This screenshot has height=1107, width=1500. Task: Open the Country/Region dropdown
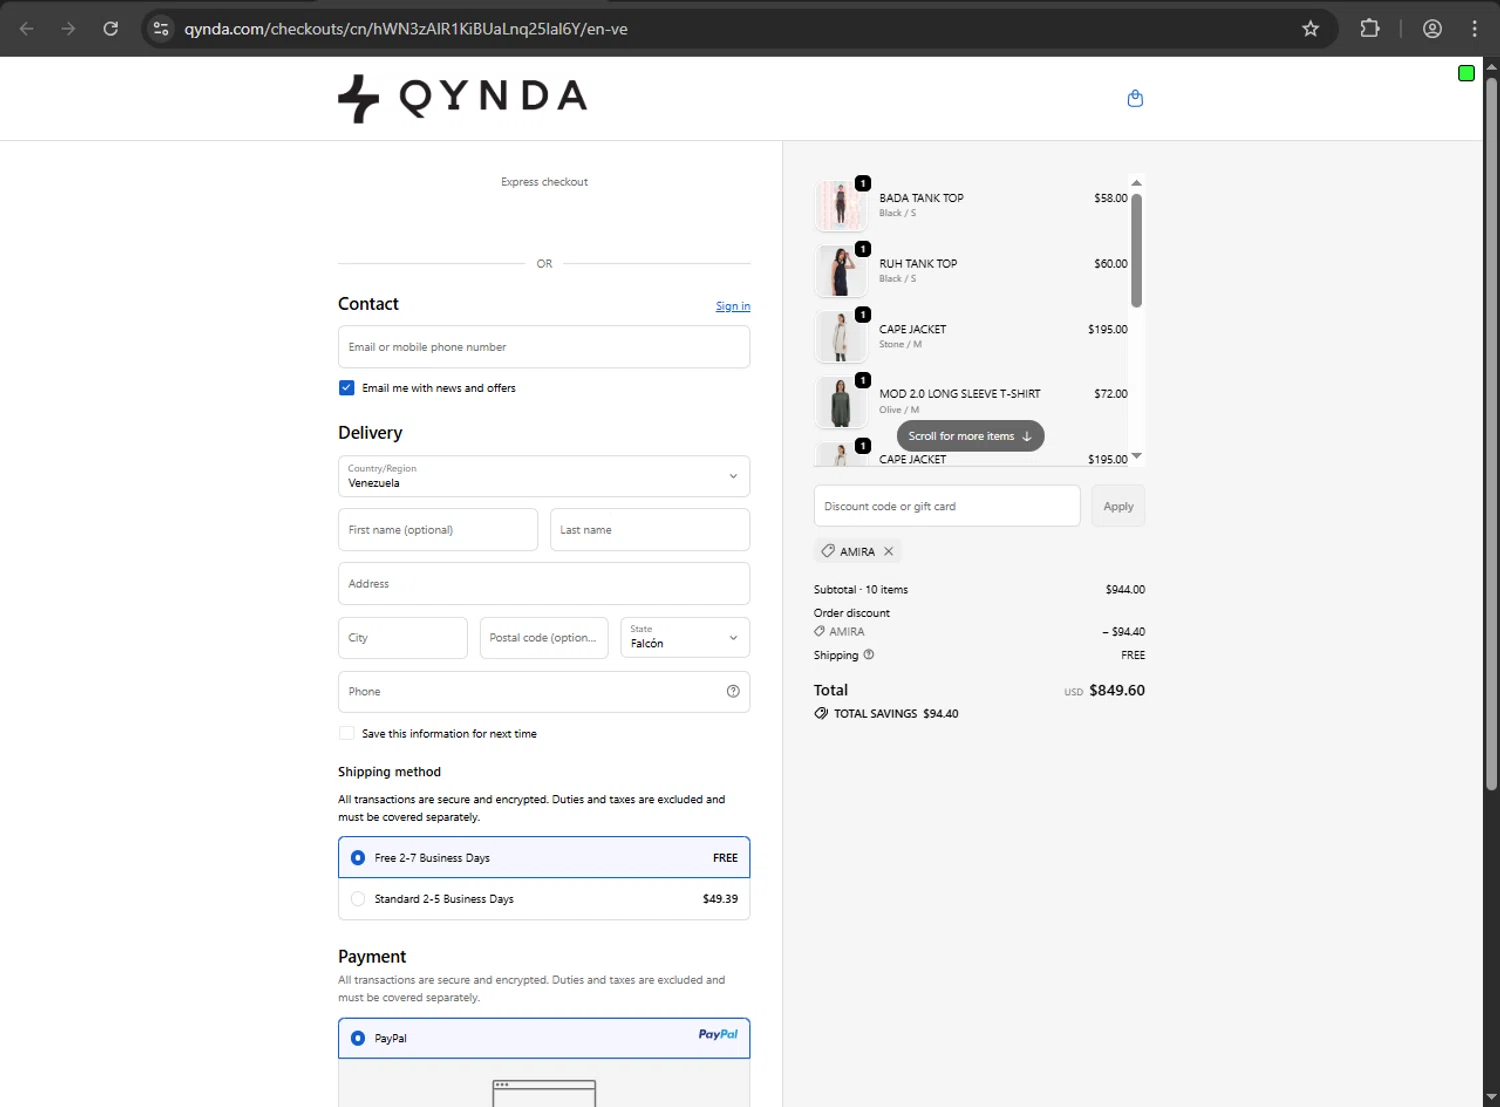pyautogui.click(x=544, y=476)
